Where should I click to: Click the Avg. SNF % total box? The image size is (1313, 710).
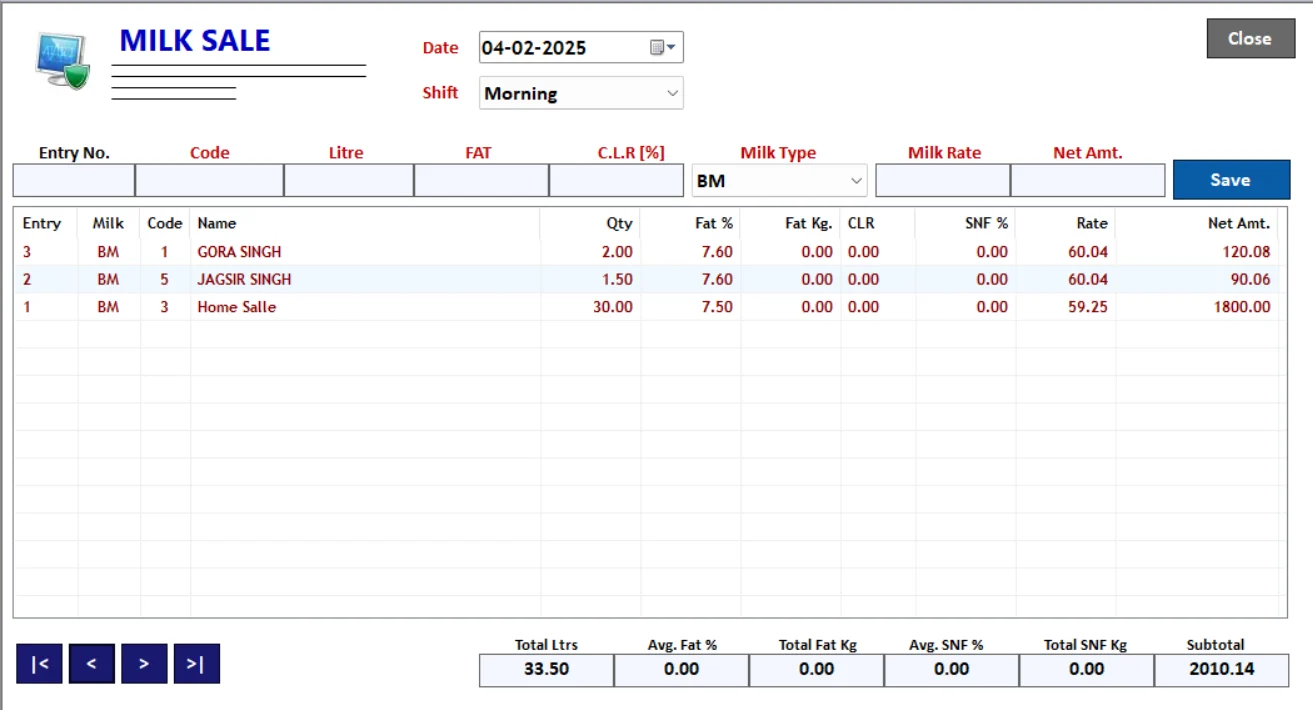(x=951, y=669)
